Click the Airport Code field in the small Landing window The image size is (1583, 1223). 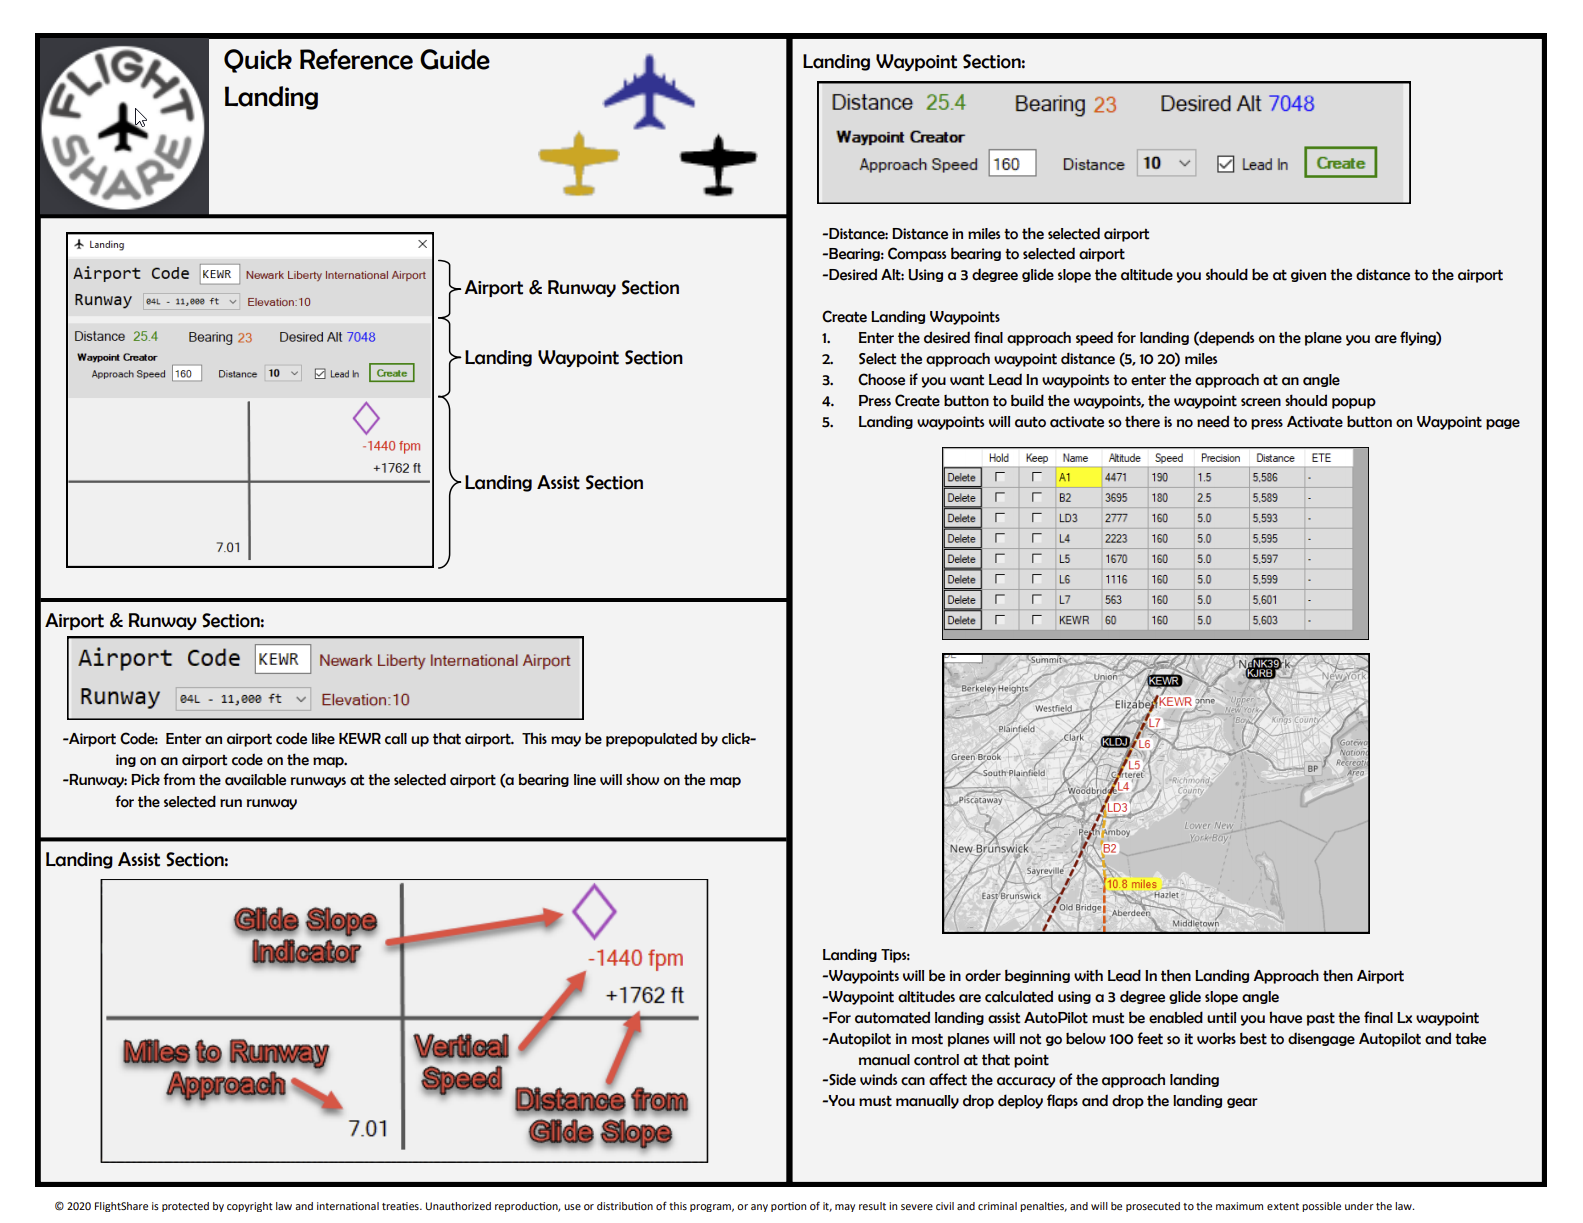coord(219,274)
